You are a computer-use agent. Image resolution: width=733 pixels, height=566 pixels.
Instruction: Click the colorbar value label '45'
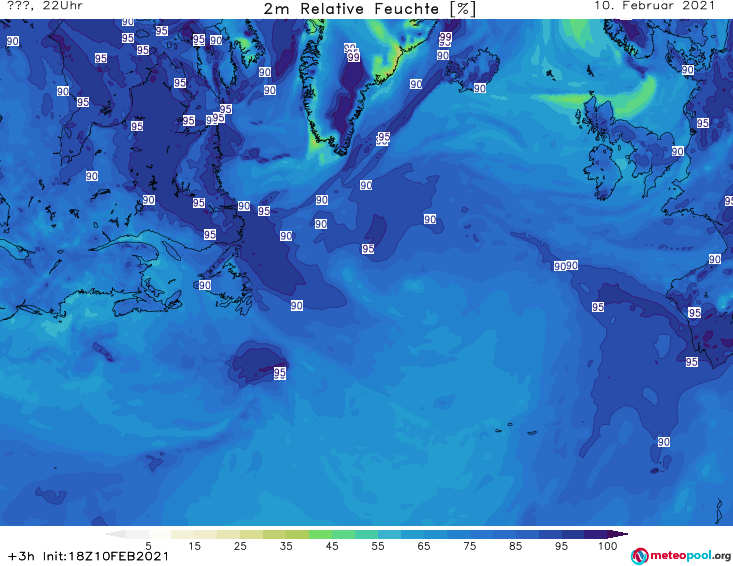[x=332, y=546]
